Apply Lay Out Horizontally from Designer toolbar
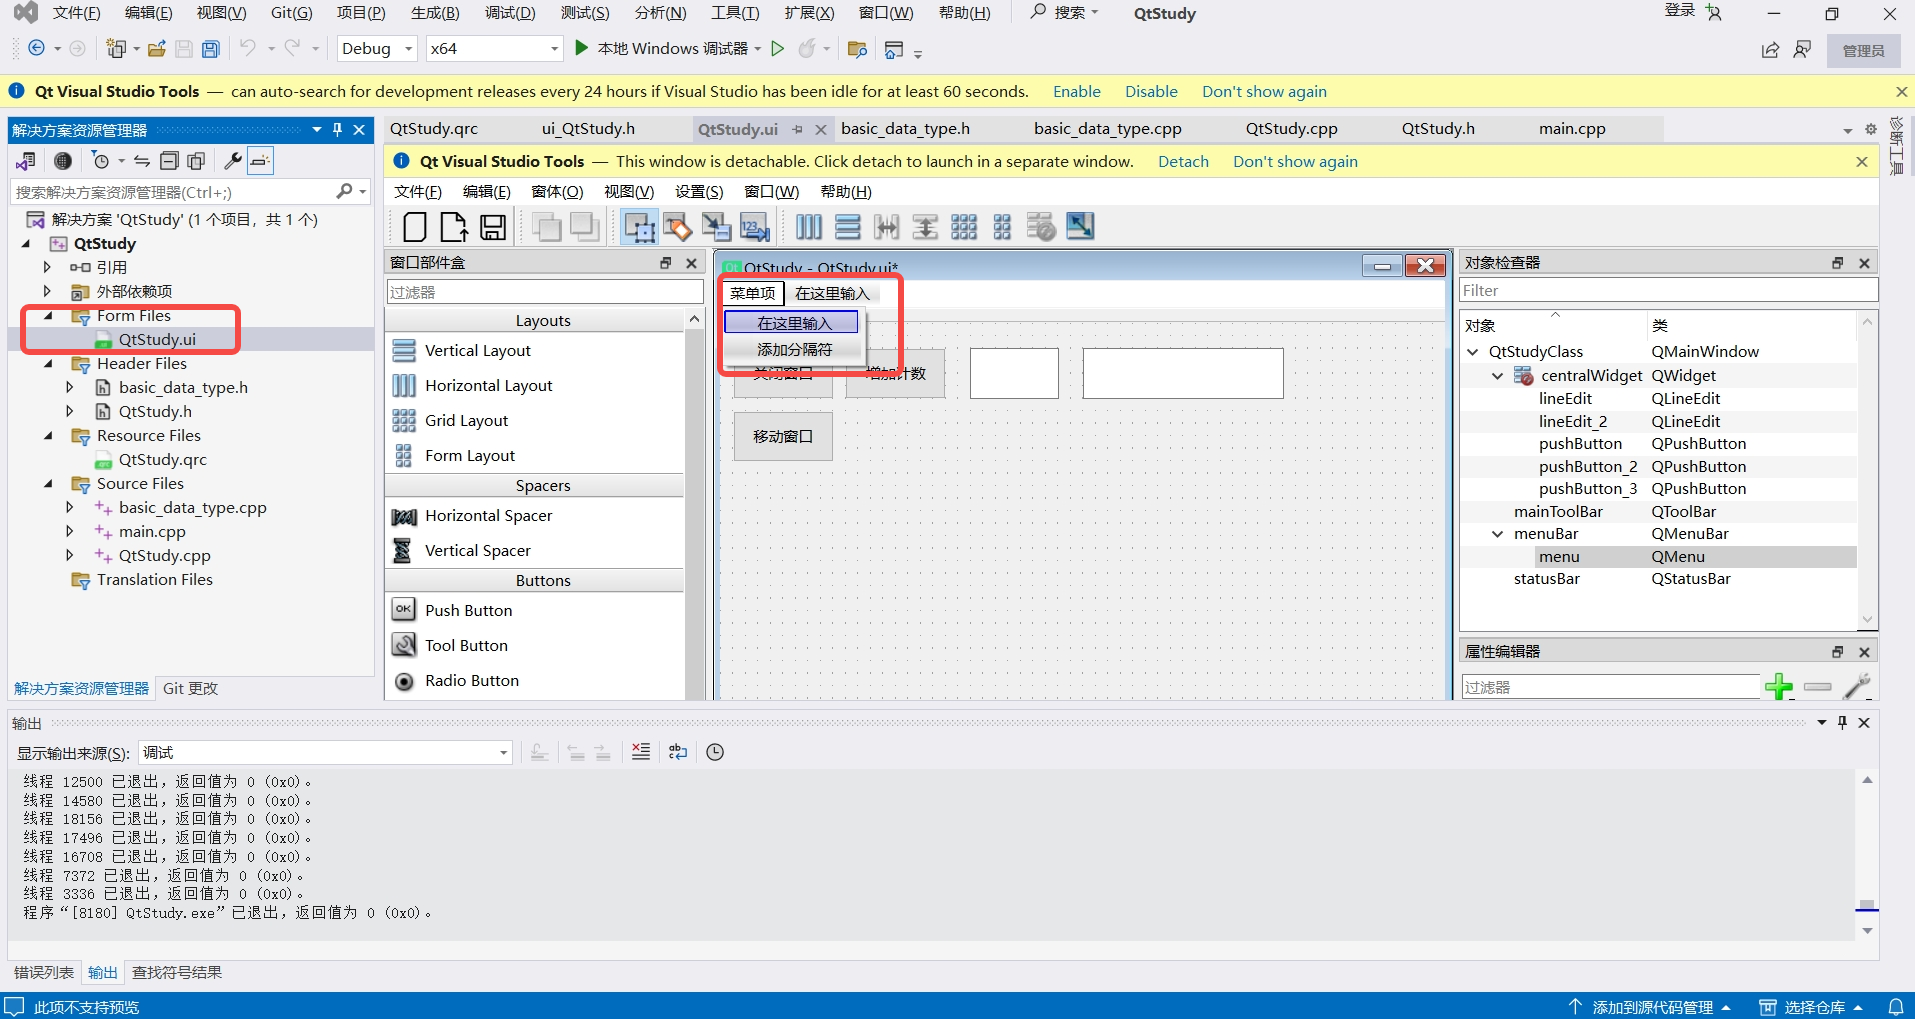 [809, 227]
